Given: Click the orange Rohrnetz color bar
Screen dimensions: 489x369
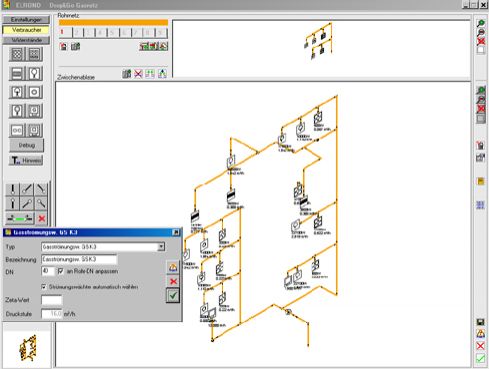Looking at the screenshot, I should tap(113, 22).
